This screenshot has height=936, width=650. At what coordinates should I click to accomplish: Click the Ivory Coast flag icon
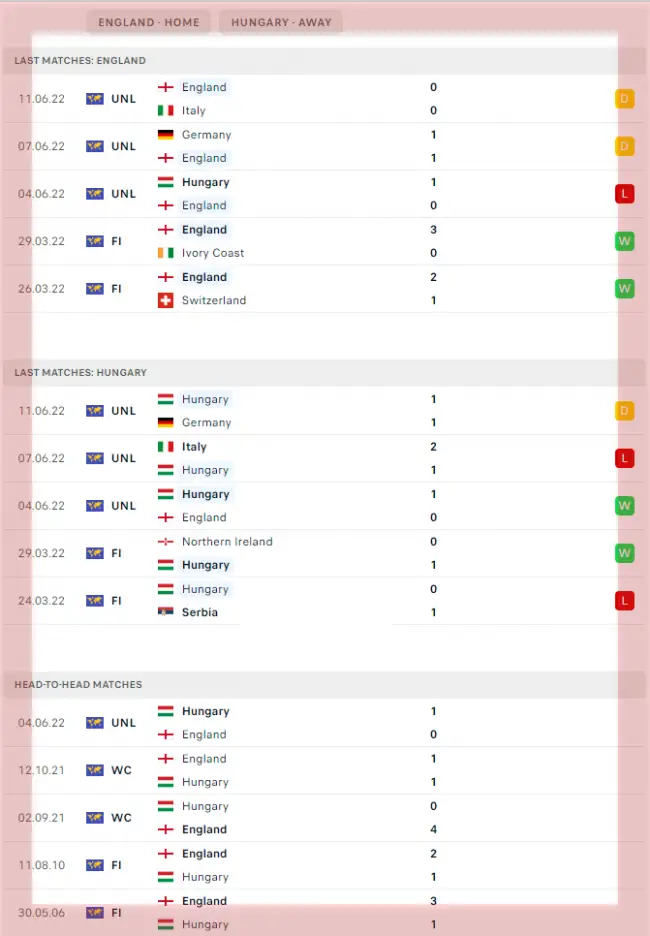click(x=166, y=253)
